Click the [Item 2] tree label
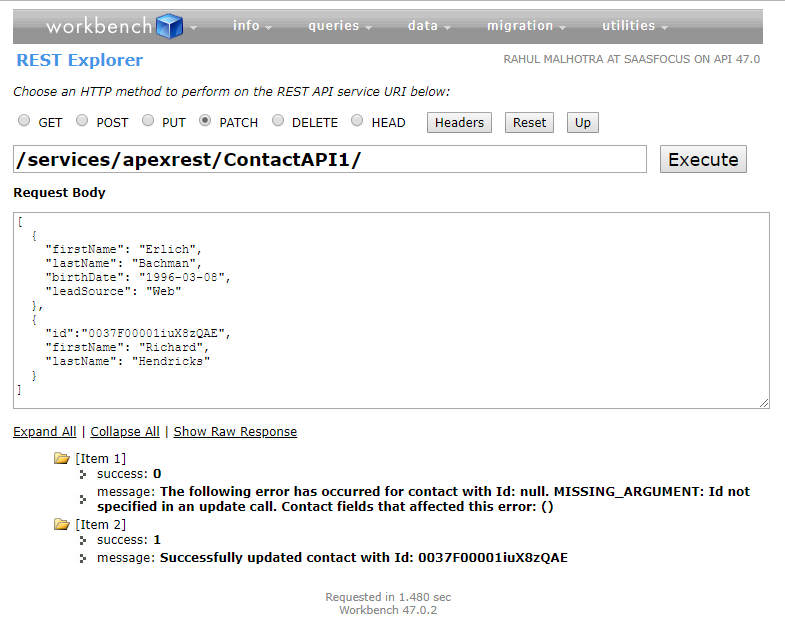The width and height of the screenshot is (785, 625). pos(101,525)
